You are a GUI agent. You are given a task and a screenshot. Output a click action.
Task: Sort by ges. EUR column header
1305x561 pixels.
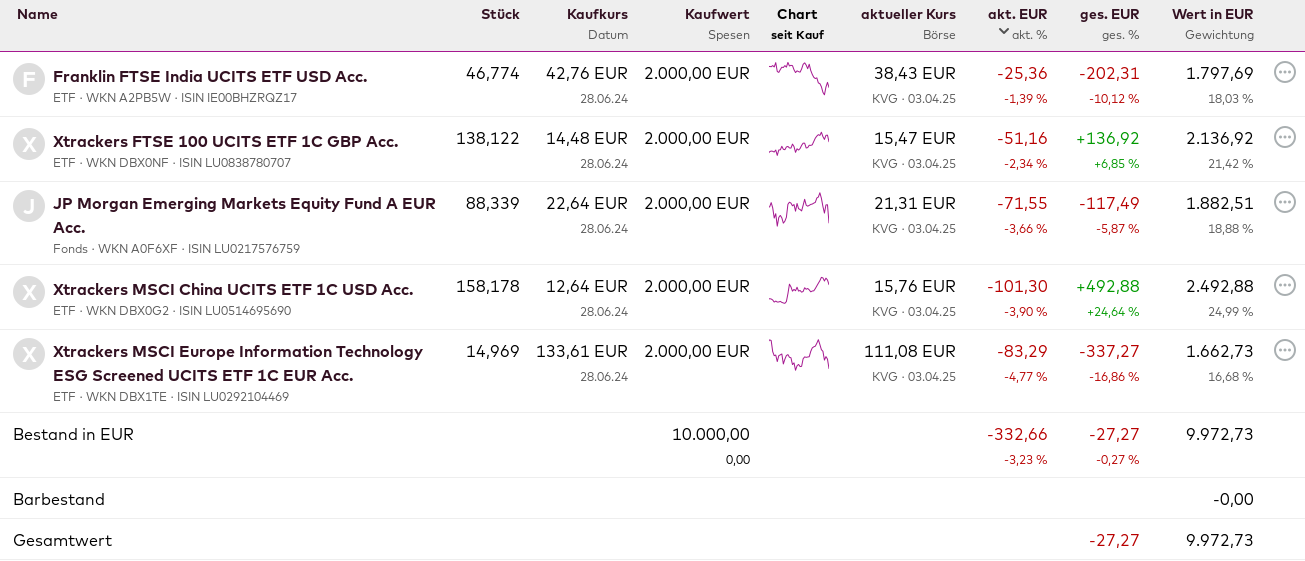pyautogui.click(x=1109, y=14)
